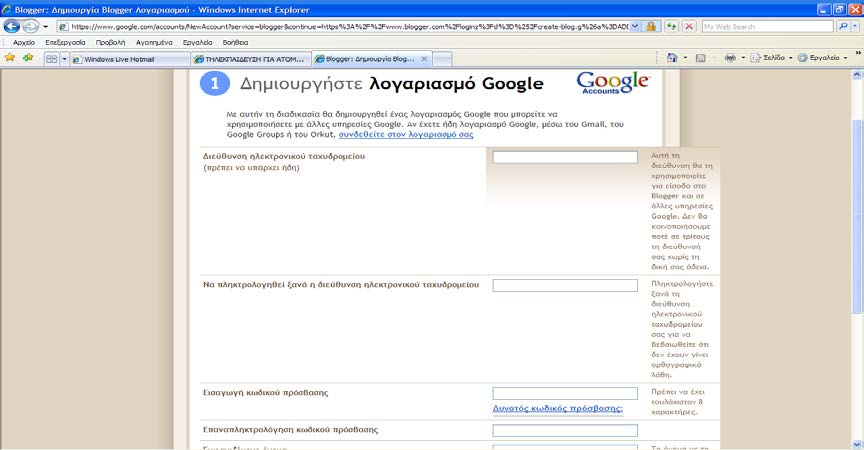Click the security padlock icon
The image size is (864, 450).
651,26
